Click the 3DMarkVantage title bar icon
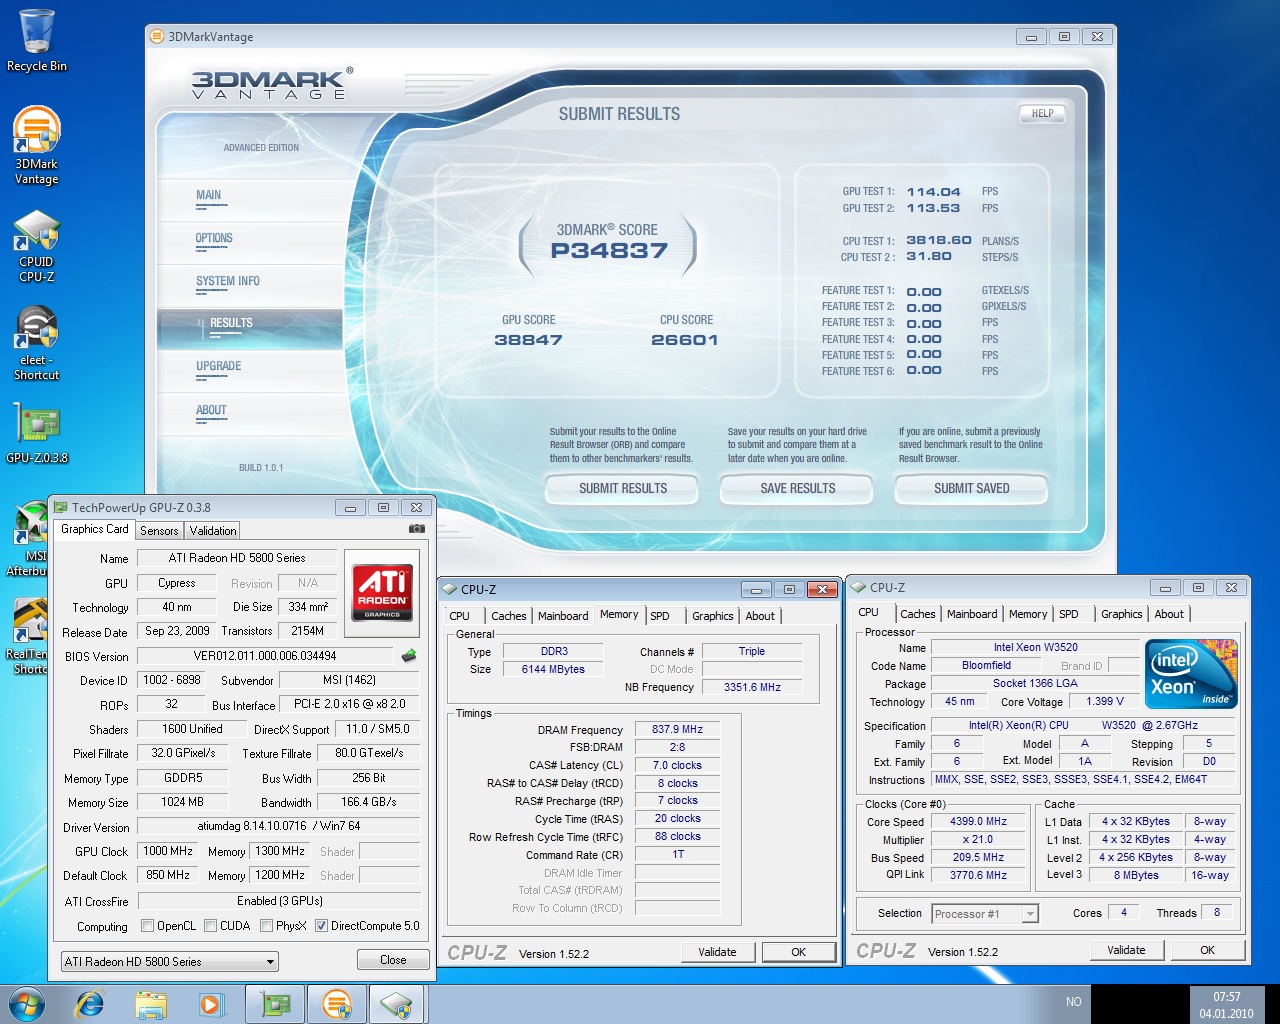This screenshot has height=1024, width=1280. click(157, 36)
